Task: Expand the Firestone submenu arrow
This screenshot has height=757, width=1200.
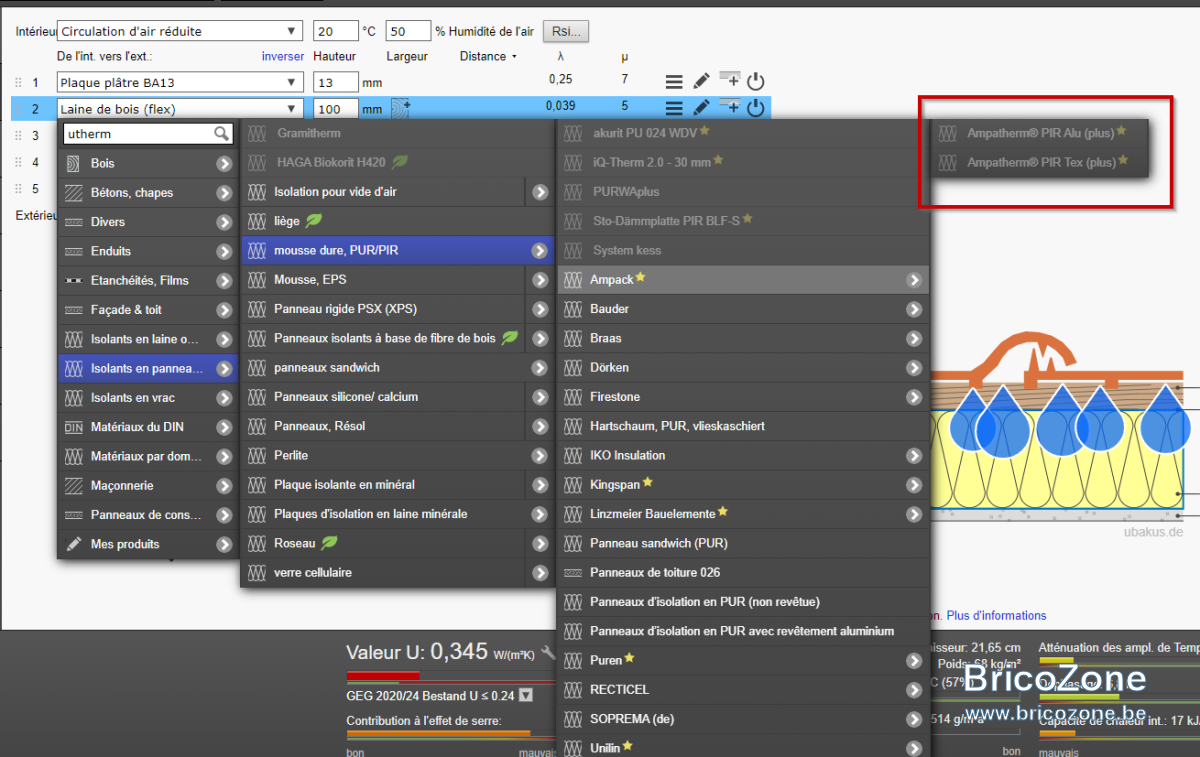Action: tap(914, 398)
